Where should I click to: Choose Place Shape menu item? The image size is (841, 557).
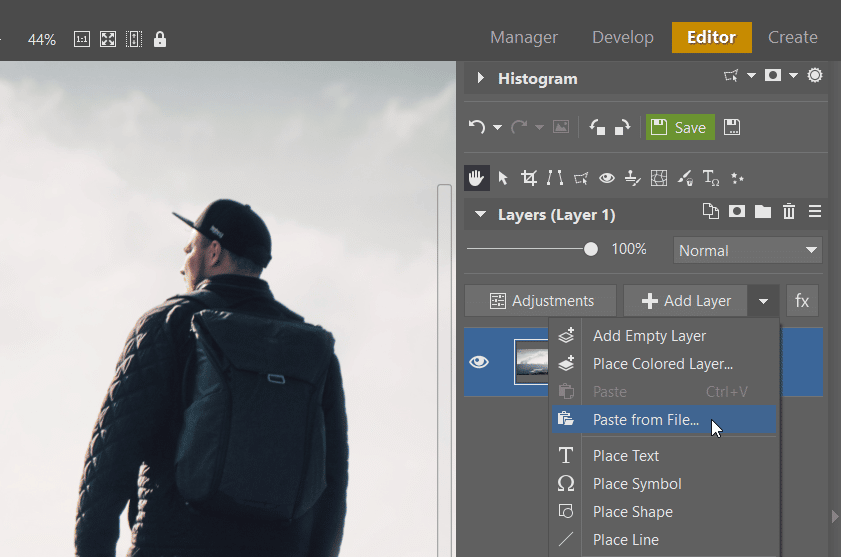point(664,512)
